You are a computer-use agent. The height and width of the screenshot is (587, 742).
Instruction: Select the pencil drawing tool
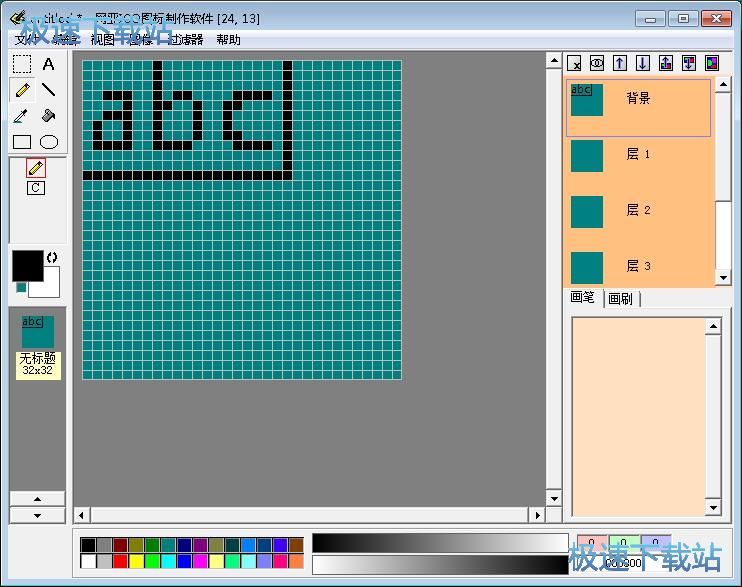22,90
